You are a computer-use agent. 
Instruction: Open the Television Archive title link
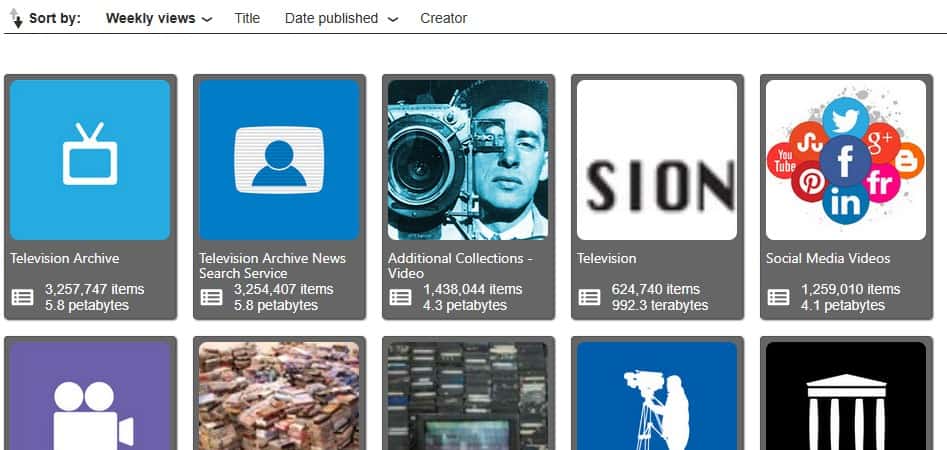[x=65, y=258]
